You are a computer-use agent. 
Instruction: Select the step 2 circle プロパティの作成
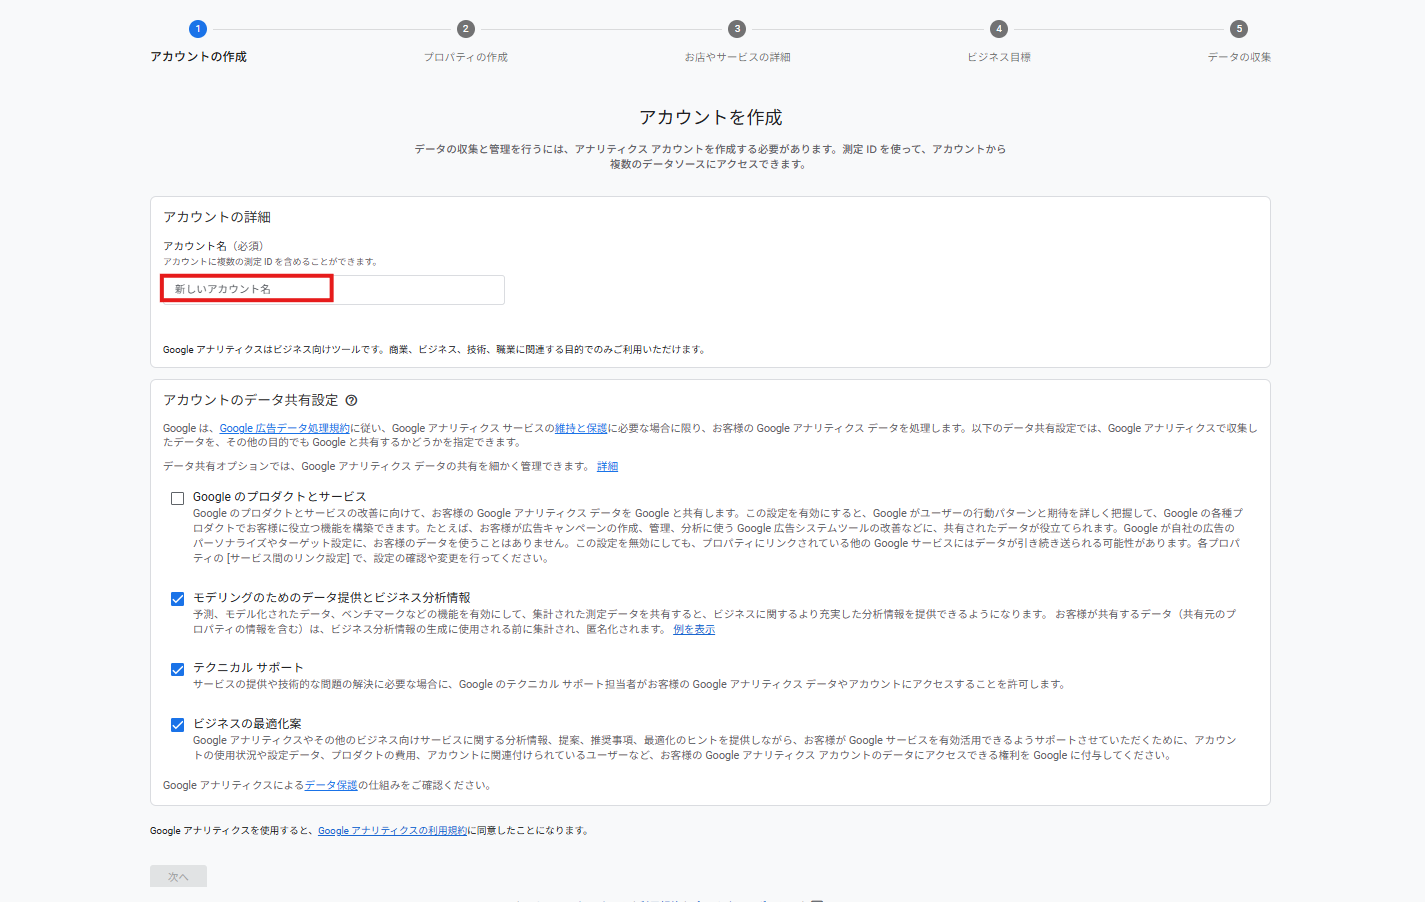click(x=465, y=29)
